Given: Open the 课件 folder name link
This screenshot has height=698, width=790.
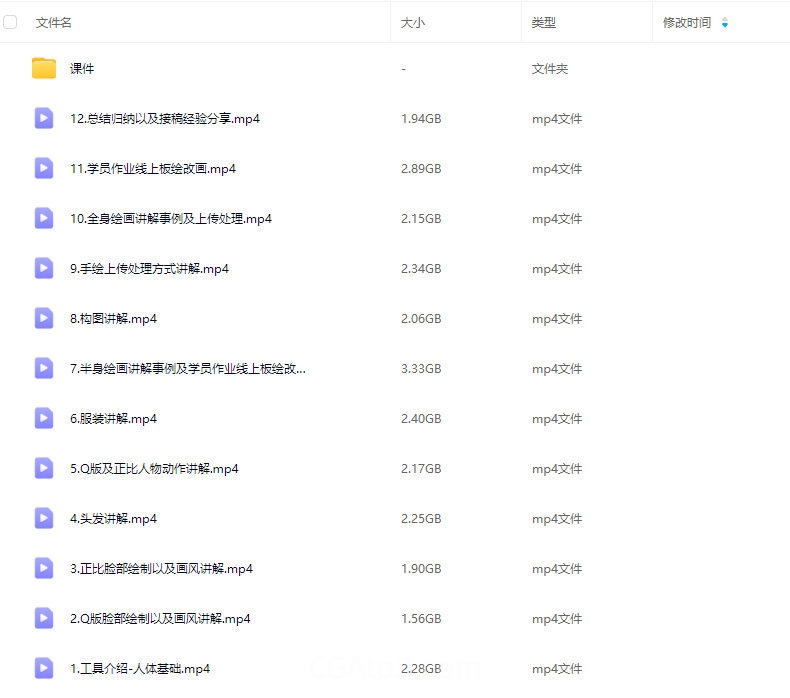Looking at the screenshot, I should (x=82, y=69).
